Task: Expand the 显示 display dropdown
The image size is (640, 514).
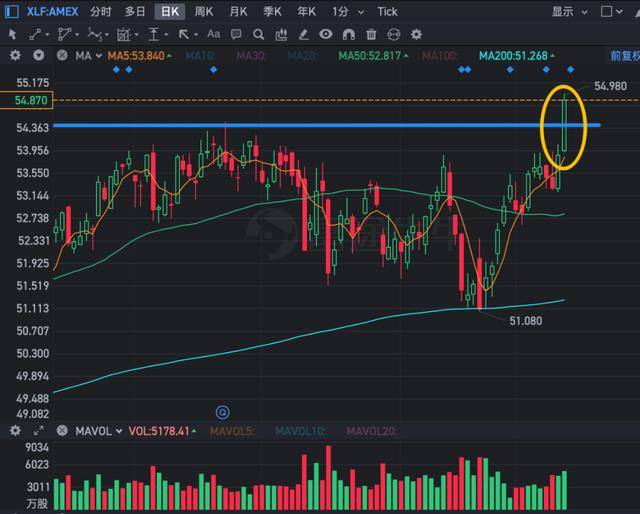Action: coord(569,12)
